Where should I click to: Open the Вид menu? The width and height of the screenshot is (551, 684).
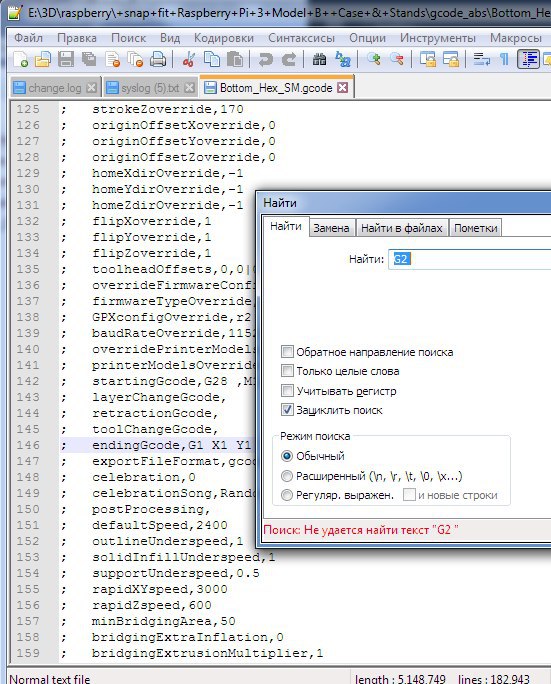[170, 38]
